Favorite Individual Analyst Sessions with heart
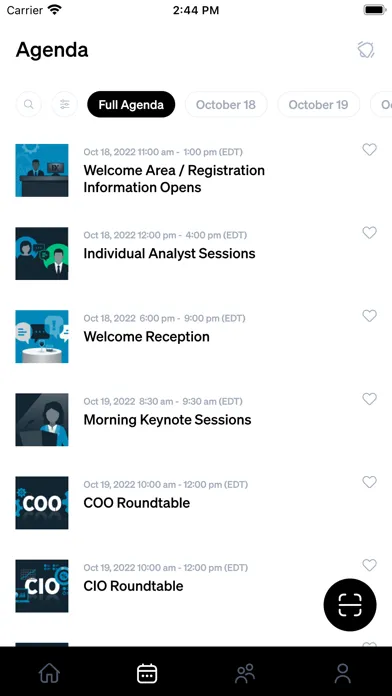 369,233
